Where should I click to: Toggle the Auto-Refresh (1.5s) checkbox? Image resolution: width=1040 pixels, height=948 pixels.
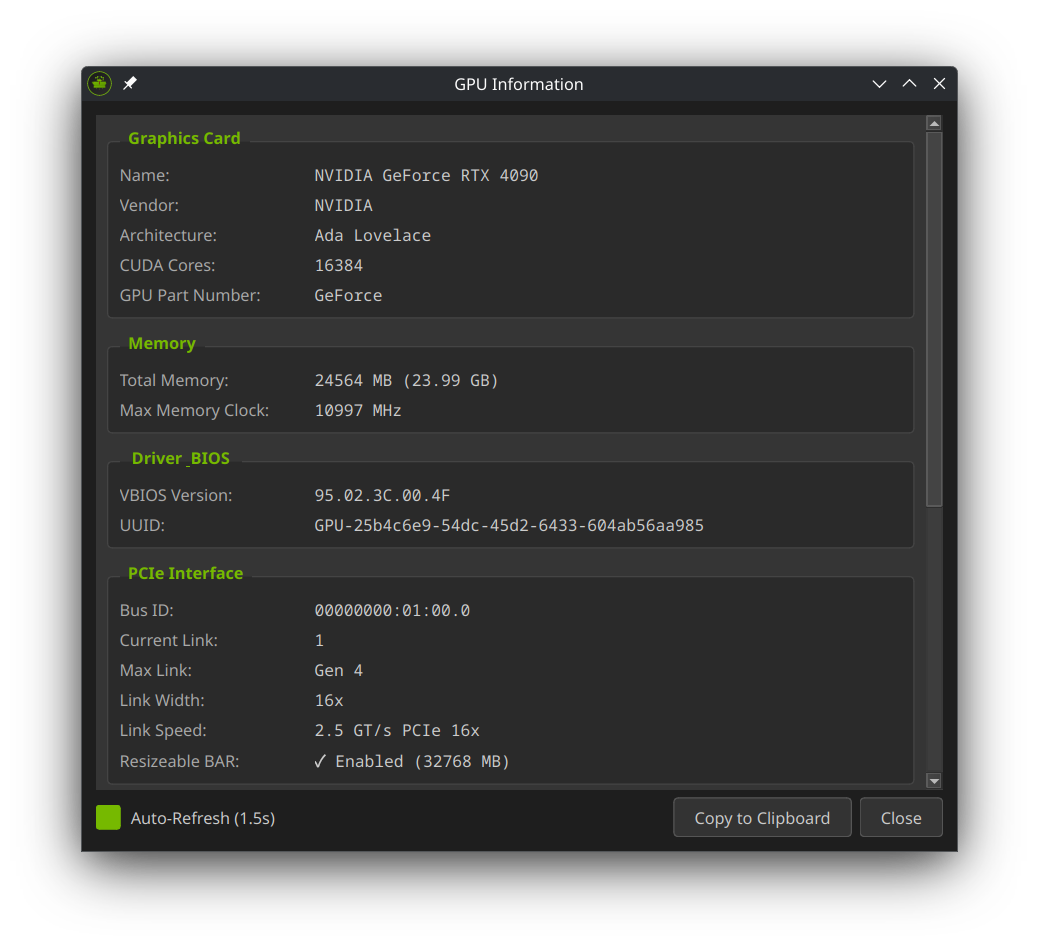coord(108,818)
